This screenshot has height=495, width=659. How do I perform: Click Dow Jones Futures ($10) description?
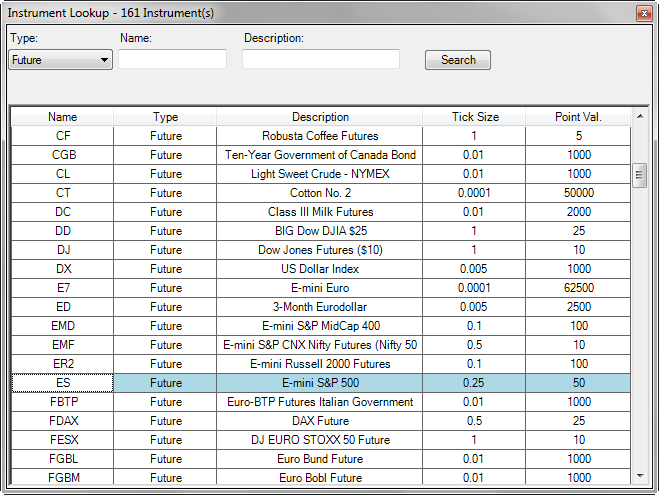point(320,250)
